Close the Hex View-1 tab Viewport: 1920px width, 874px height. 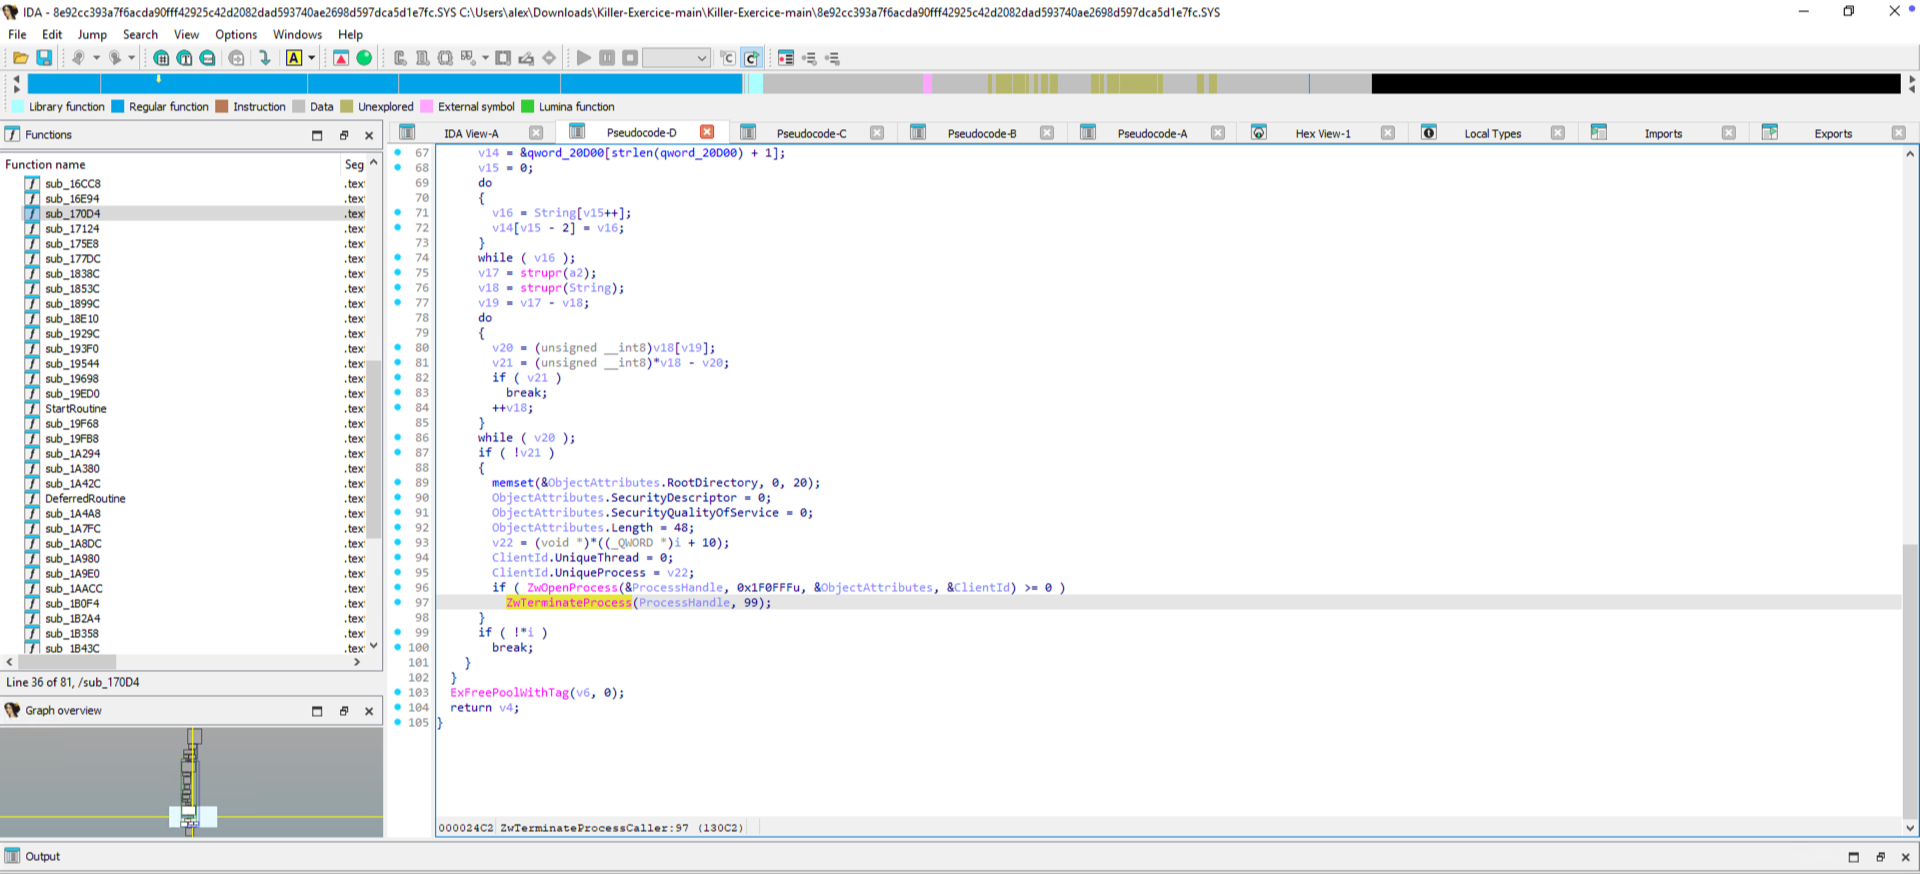1388,133
